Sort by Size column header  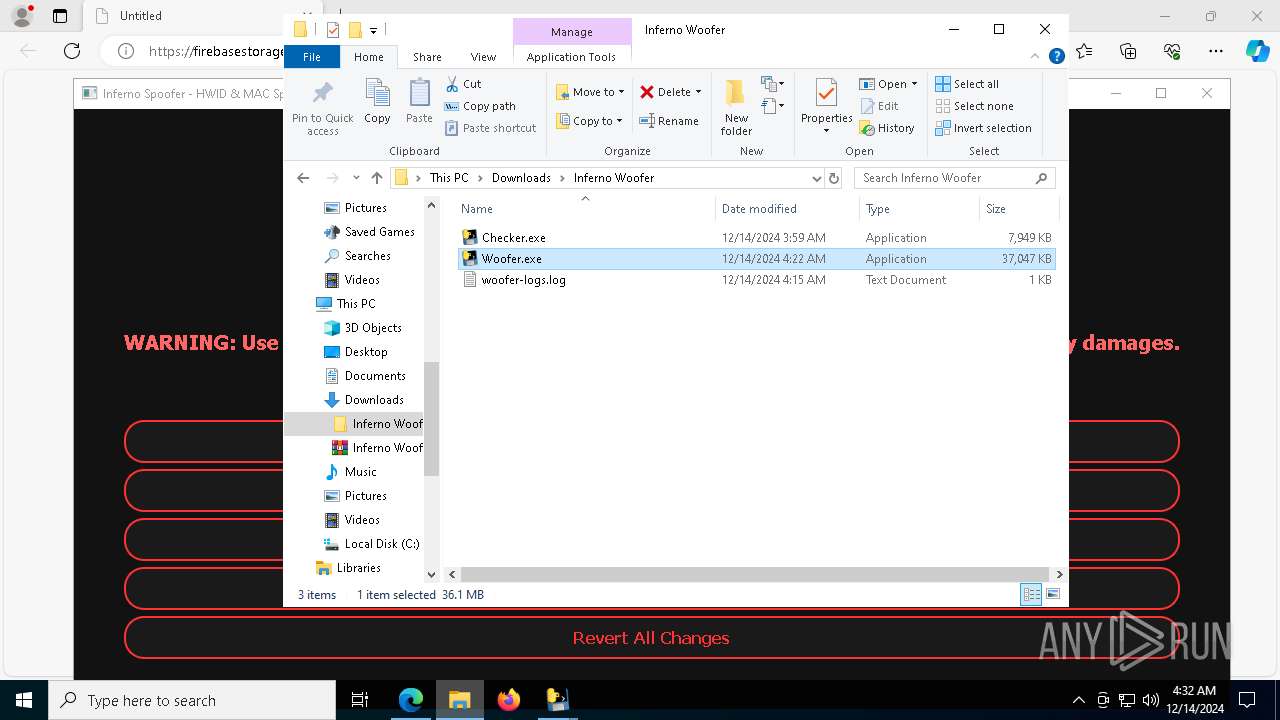(x=1017, y=209)
